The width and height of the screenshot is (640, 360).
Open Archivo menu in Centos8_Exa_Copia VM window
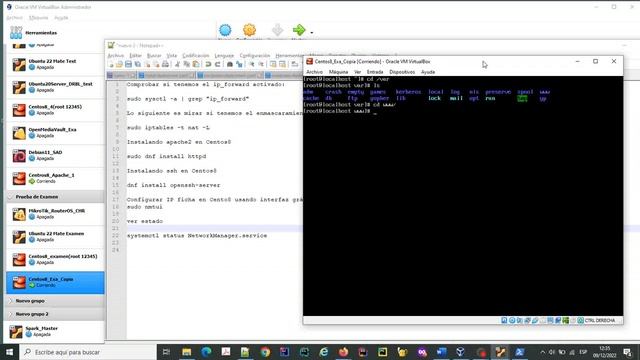314,72
